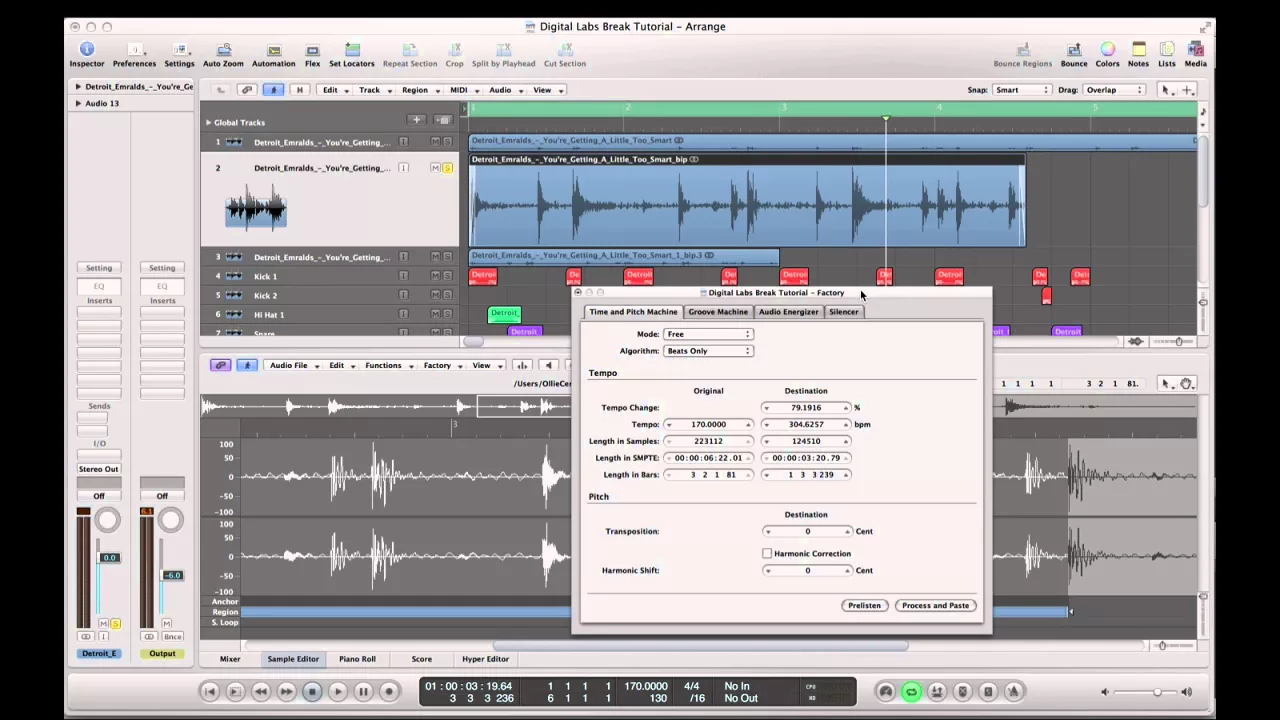Image resolution: width=1280 pixels, height=720 pixels.
Task: Switch to the Groove Machine tab
Action: 717,312
